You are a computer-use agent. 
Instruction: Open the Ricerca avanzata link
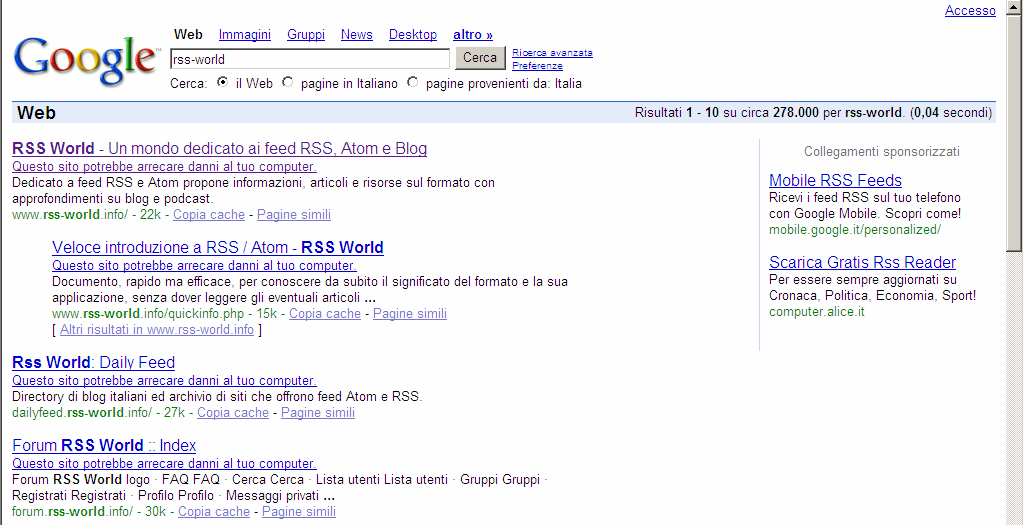pos(552,53)
